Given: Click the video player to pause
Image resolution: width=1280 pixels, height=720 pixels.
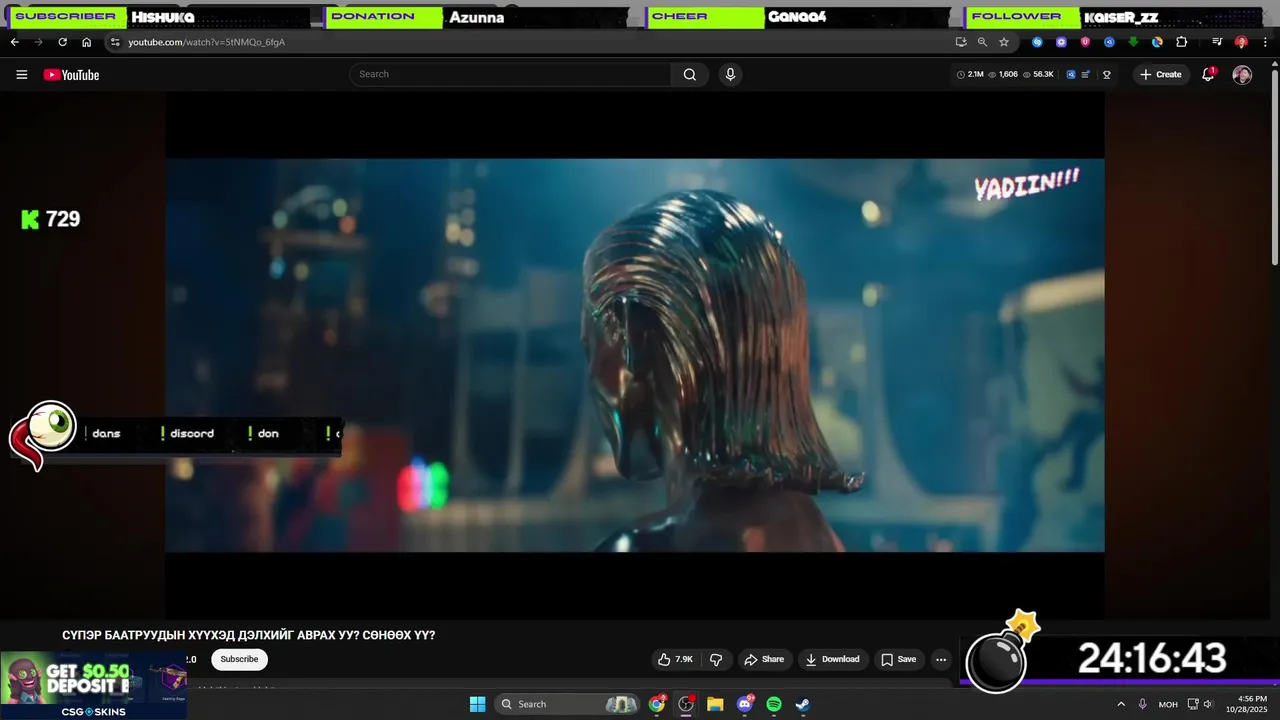Looking at the screenshot, I should (635, 355).
